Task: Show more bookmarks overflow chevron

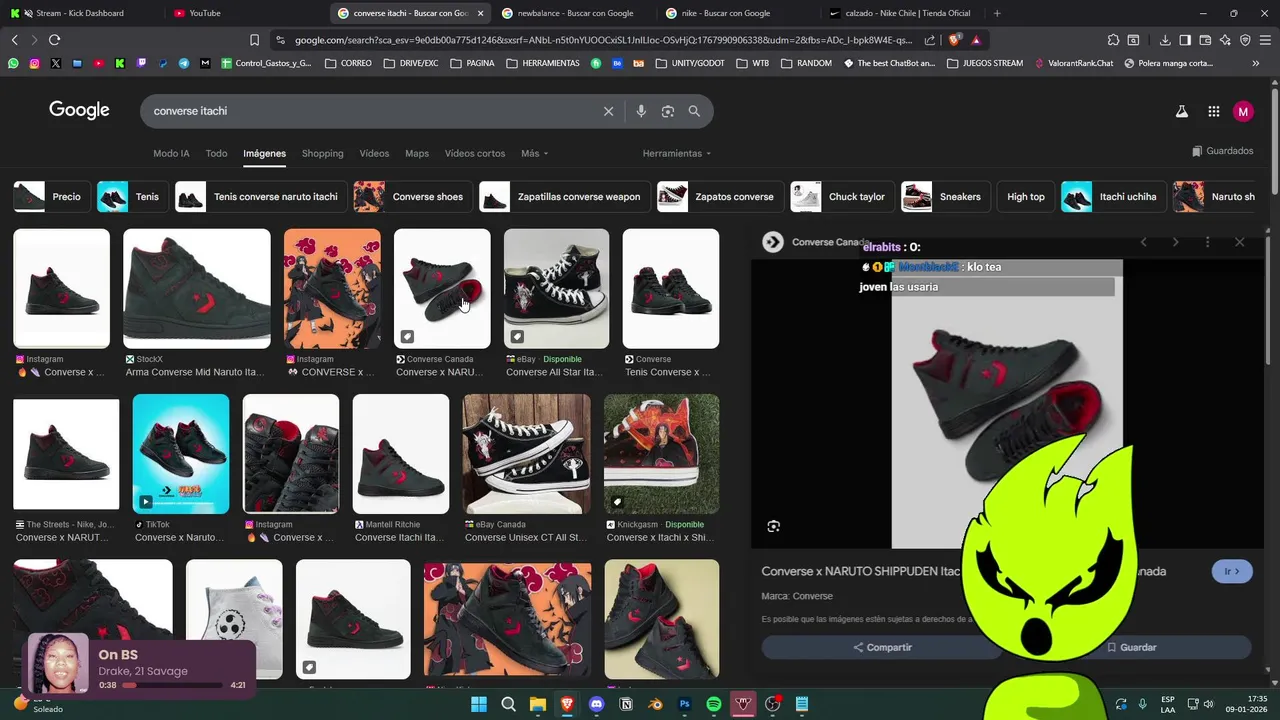Action: coord(1255,63)
